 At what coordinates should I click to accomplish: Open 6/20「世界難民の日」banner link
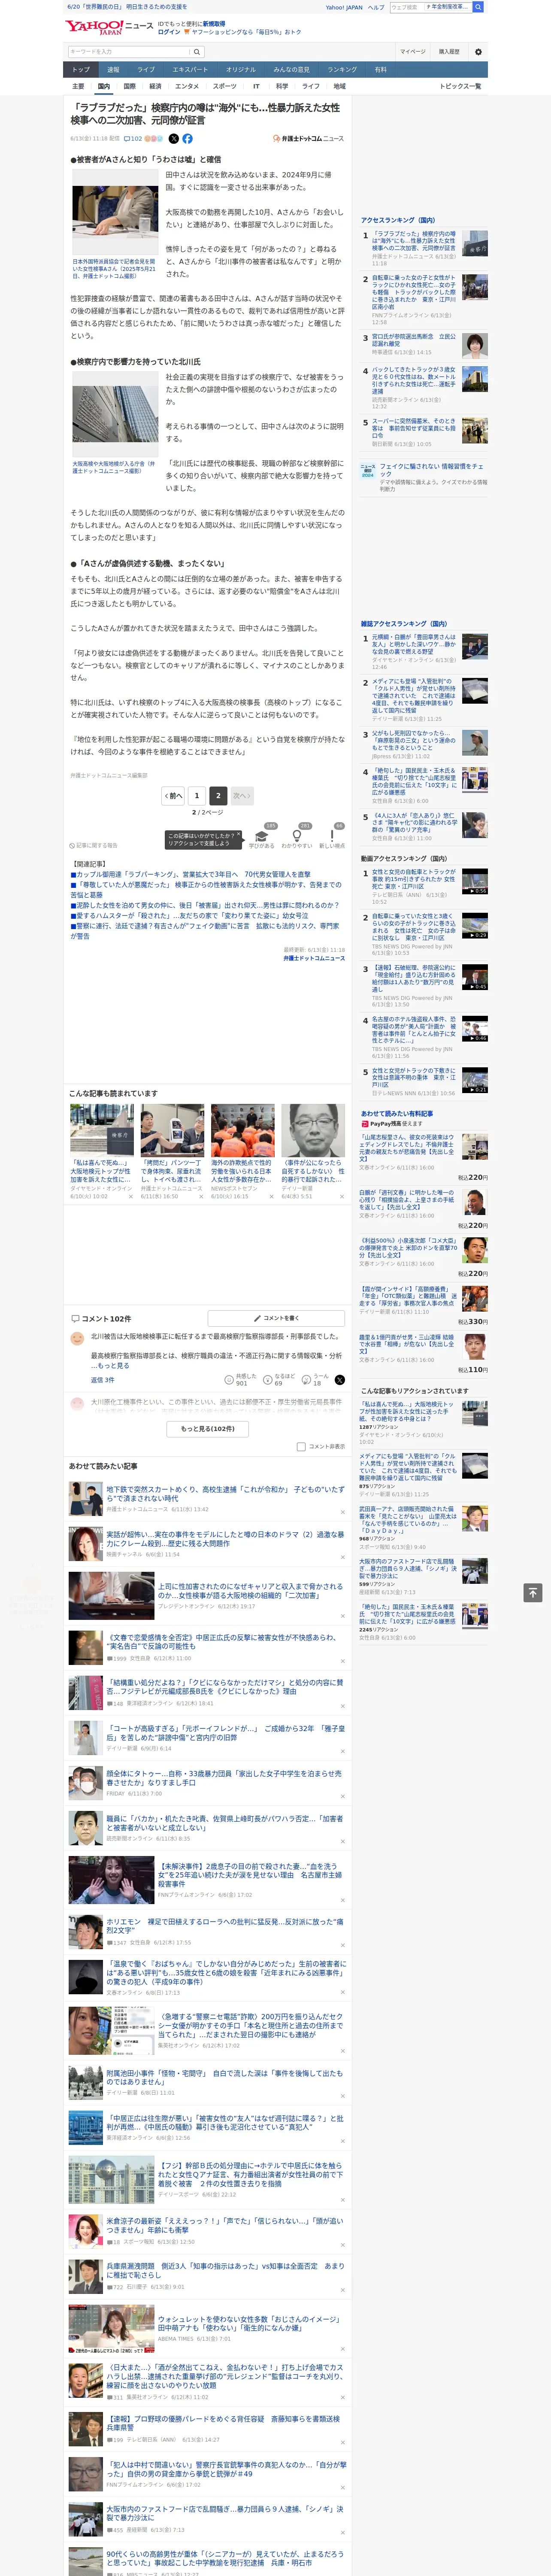click(126, 7)
